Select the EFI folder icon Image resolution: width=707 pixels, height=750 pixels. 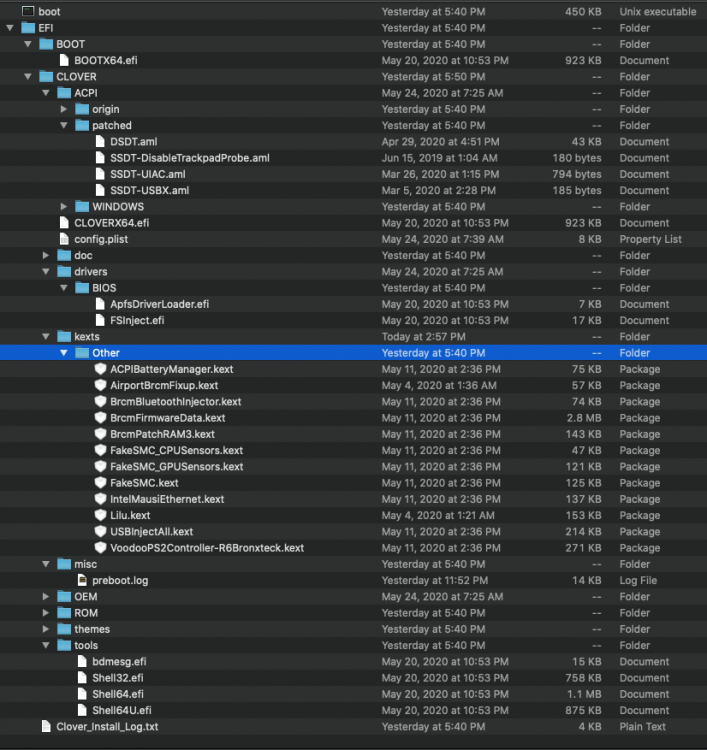28,28
